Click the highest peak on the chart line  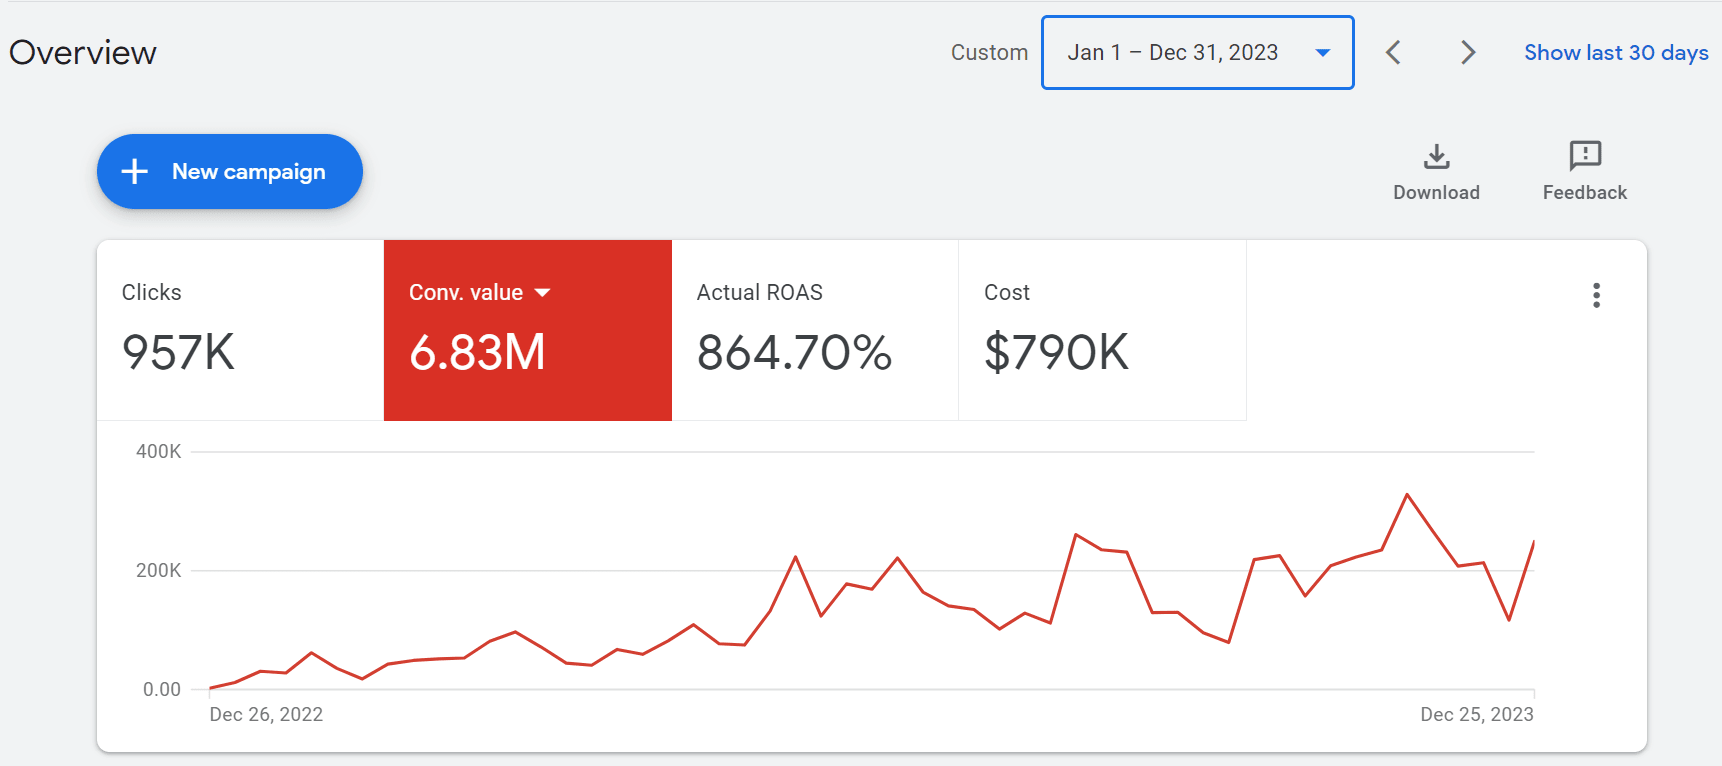pos(1407,495)
